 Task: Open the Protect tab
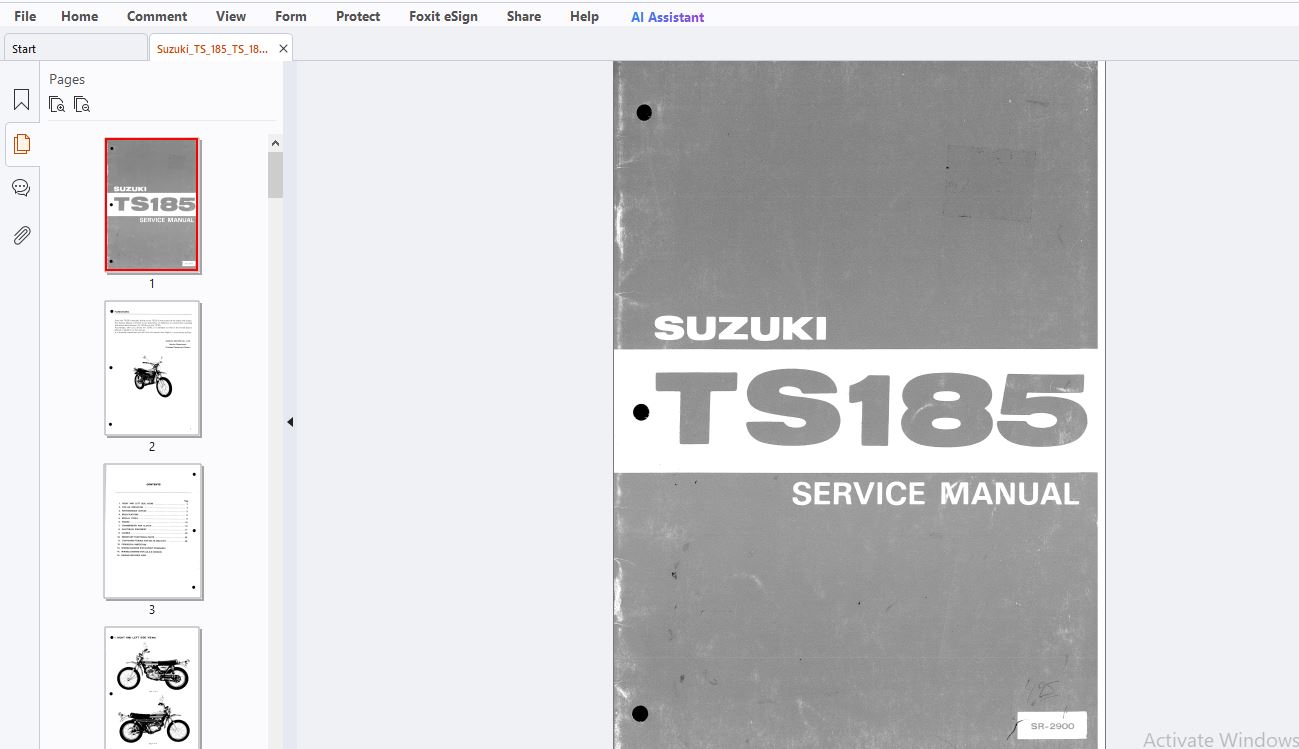(x=358, y=16)
